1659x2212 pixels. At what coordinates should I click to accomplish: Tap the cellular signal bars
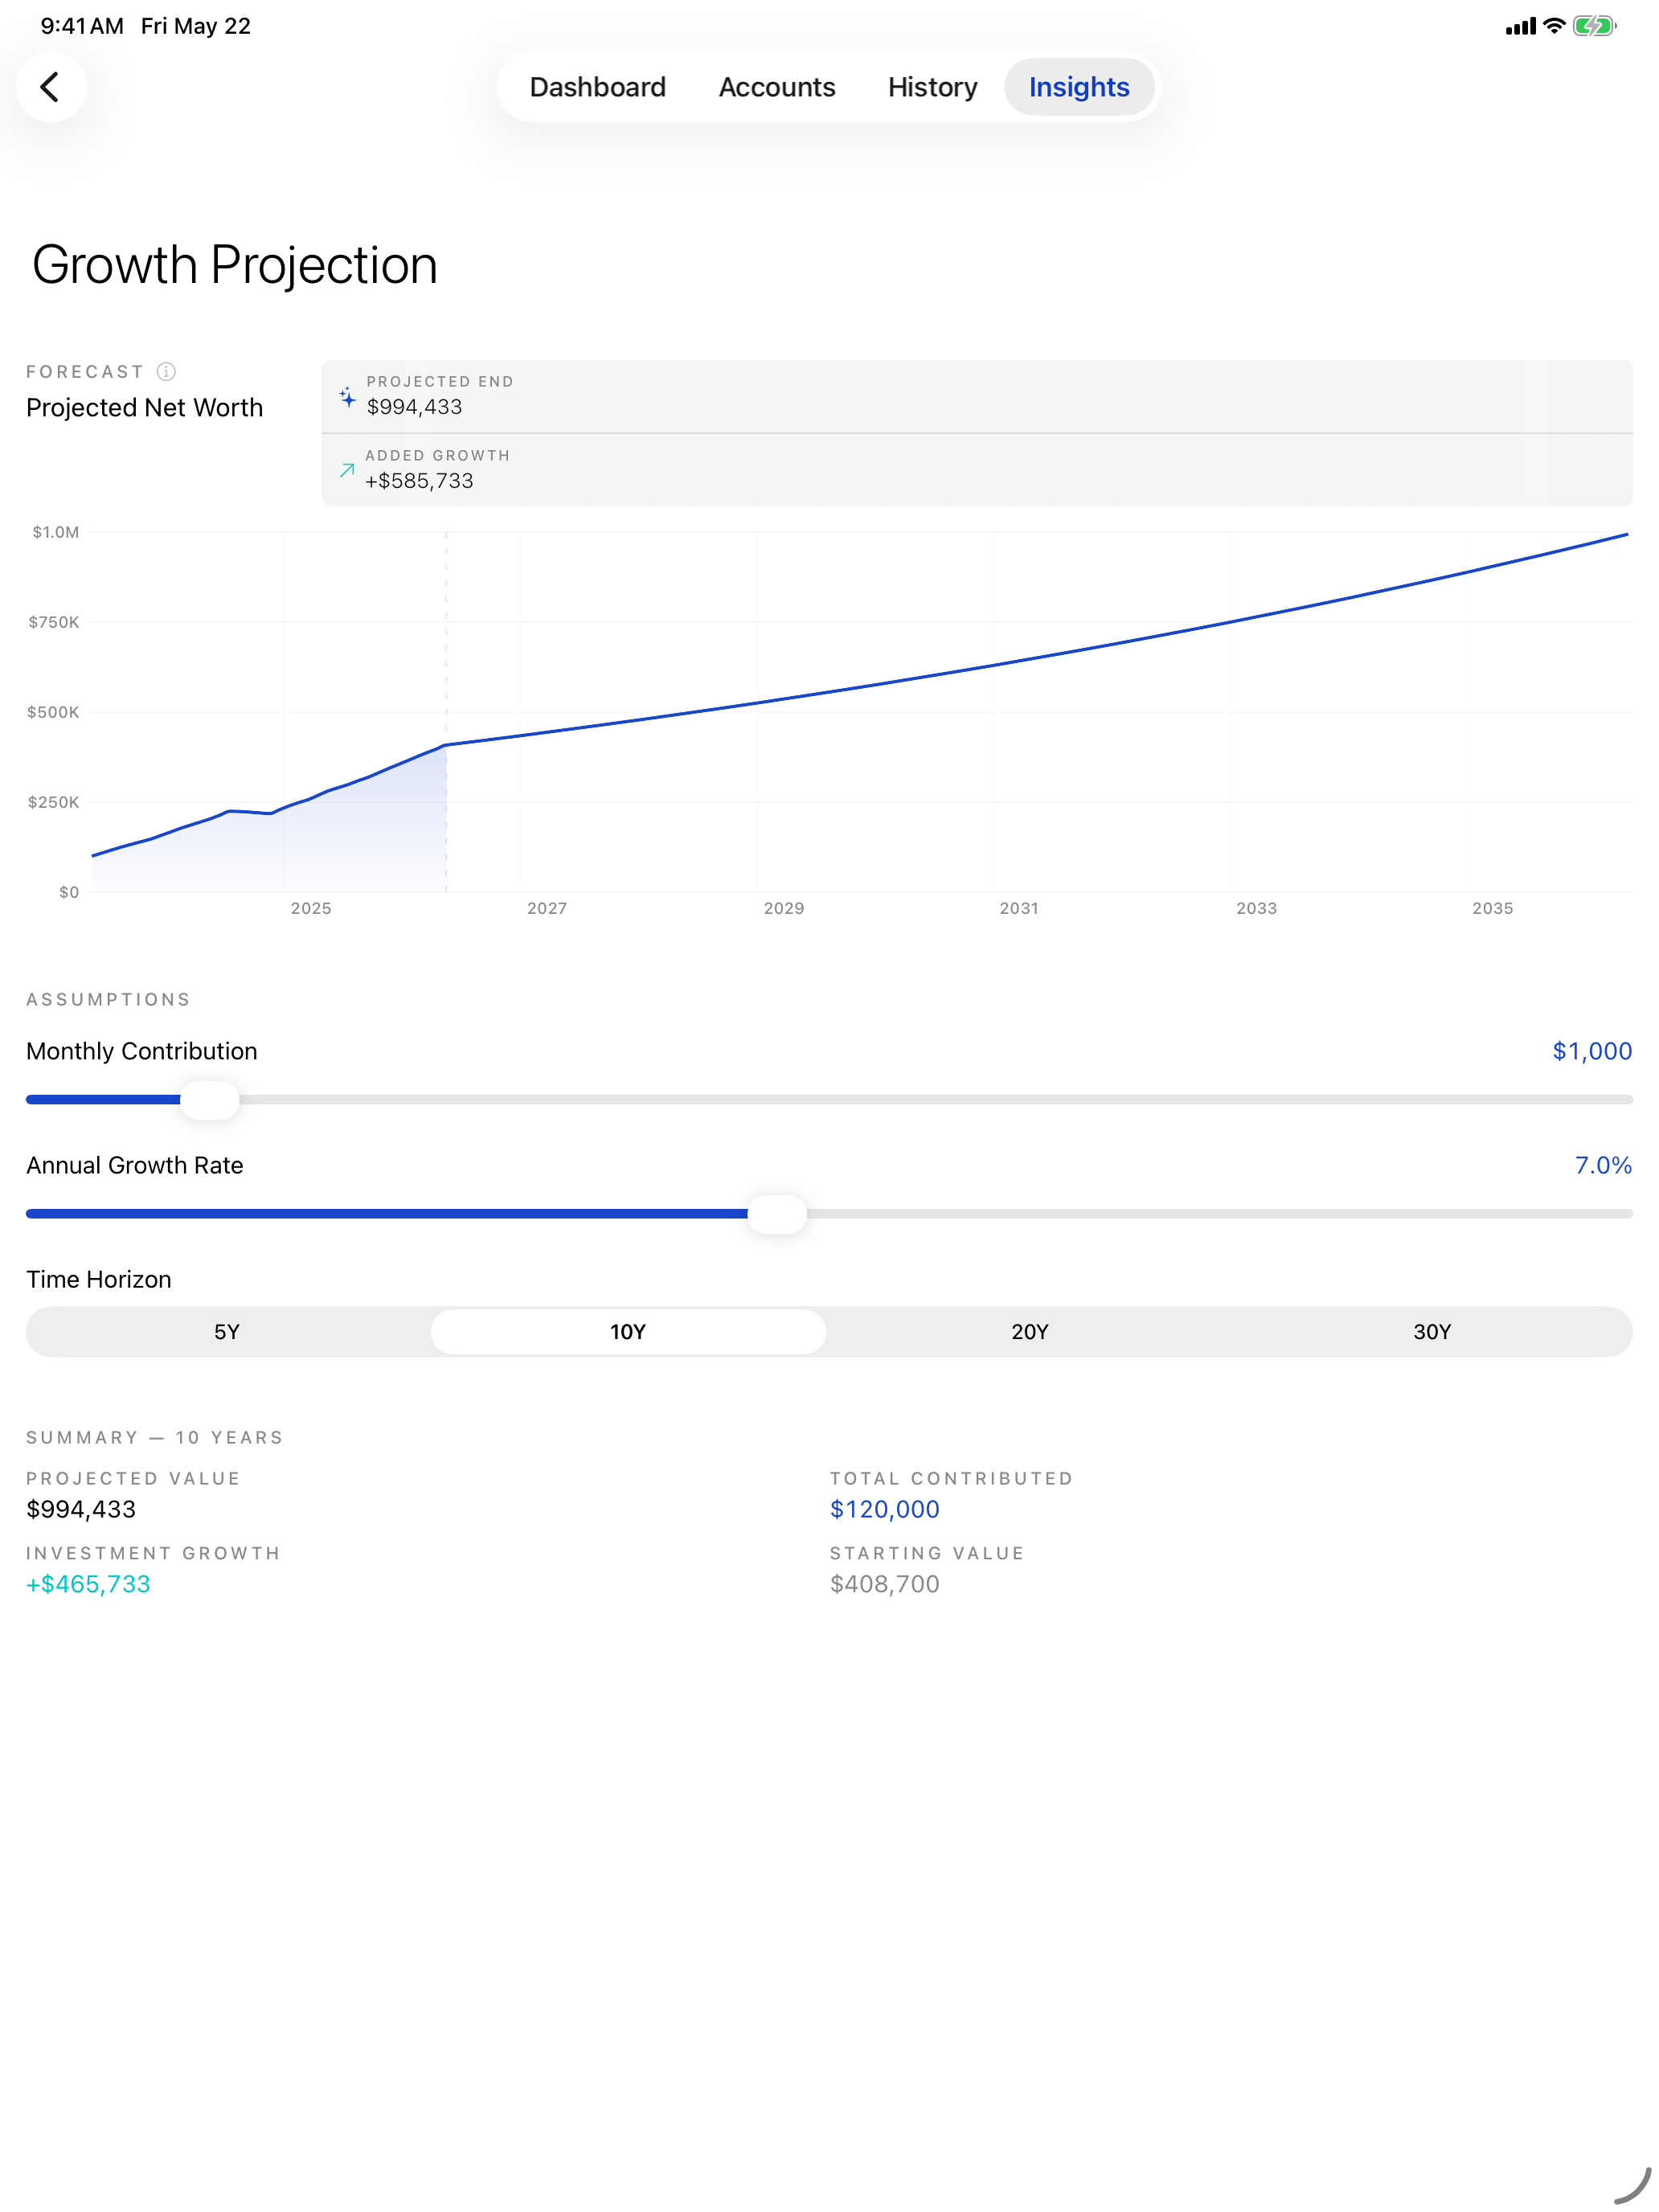coord(1520,27)
